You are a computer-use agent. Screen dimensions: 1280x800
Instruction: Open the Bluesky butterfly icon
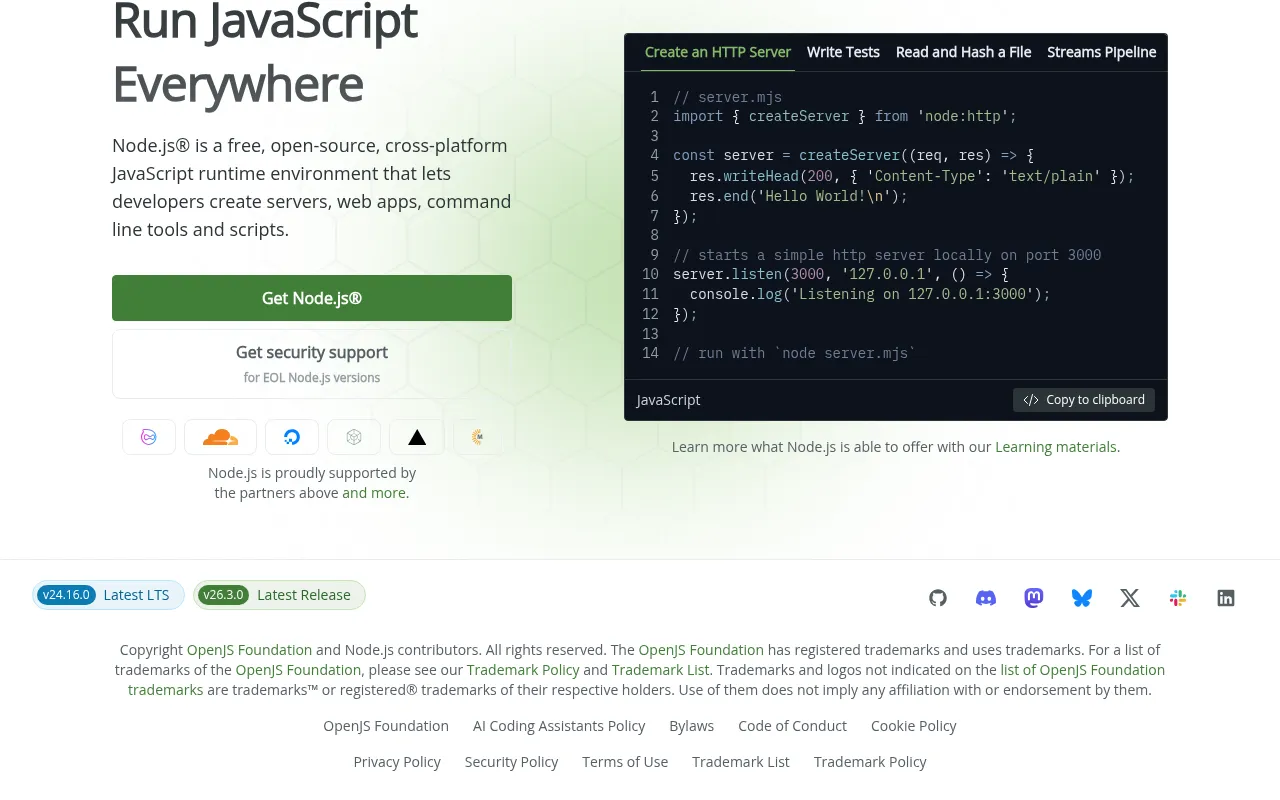click(1082, 598)
